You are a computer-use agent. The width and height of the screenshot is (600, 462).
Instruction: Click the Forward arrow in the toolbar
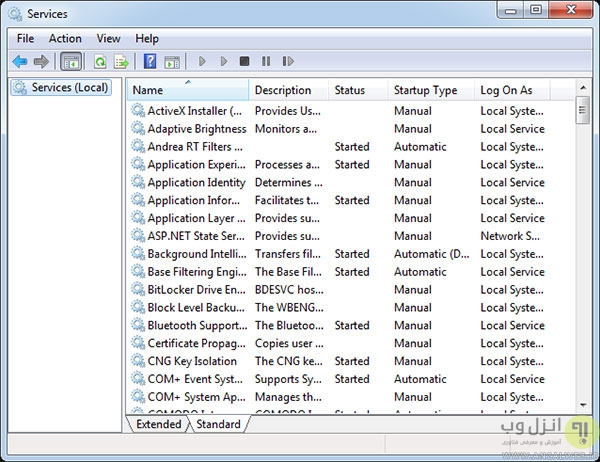tap(41, 62)
